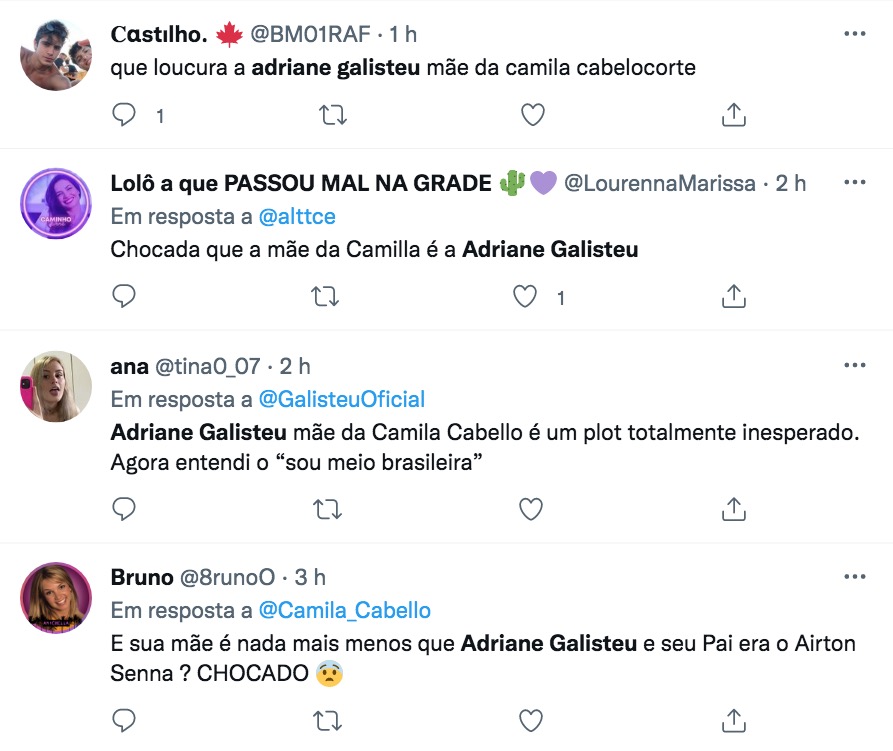Reply to Castilho's tweet
This screenshot has height=751, width=893.
(124, 115)
